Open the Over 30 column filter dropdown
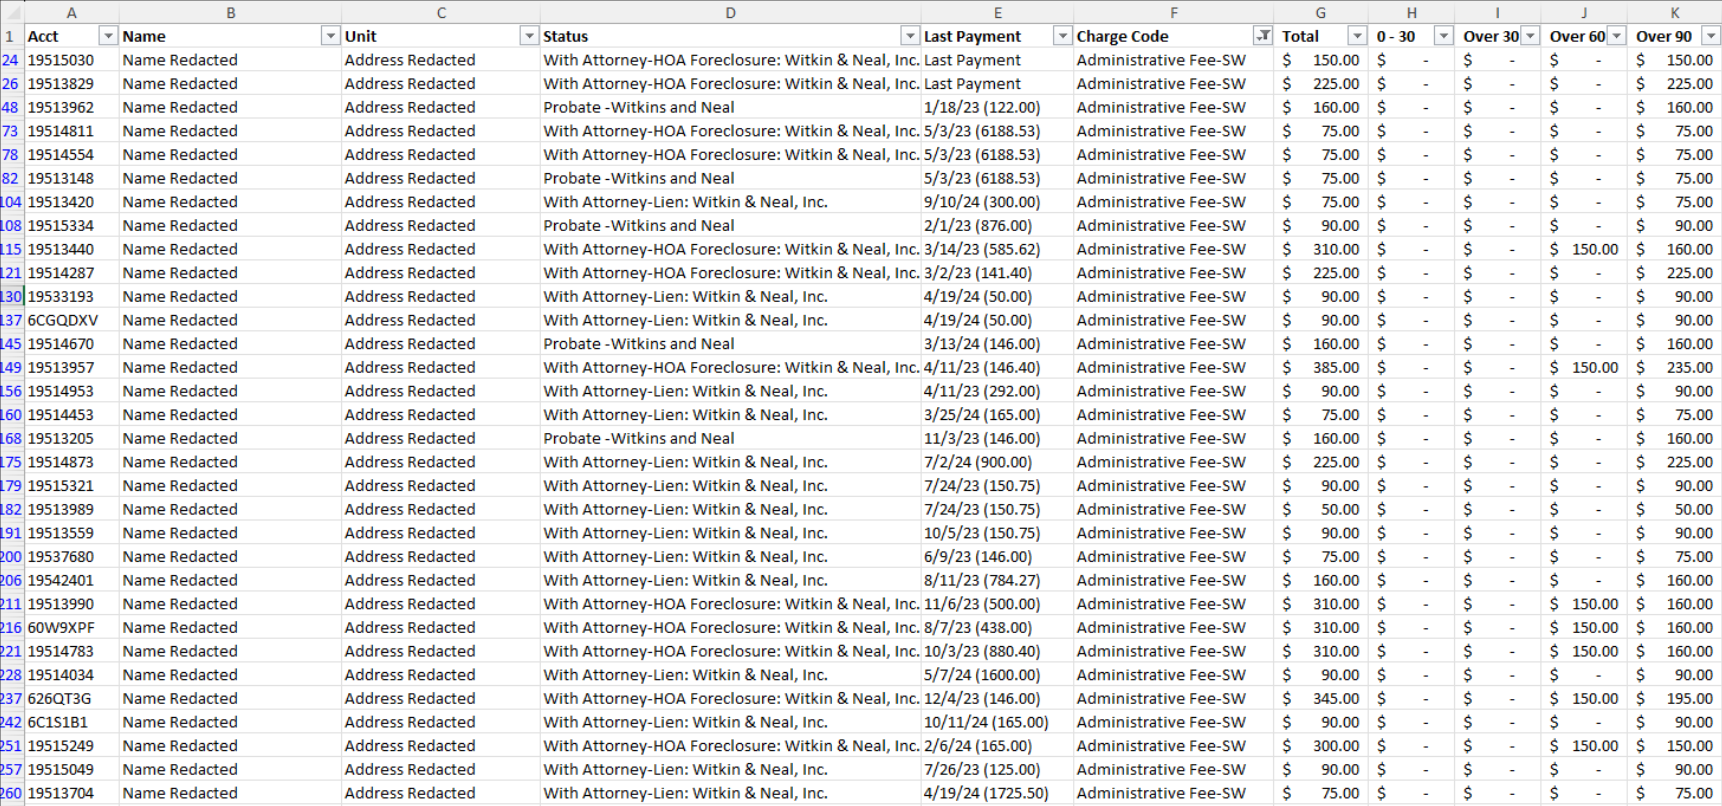Image resolution: width=1722 pixels, height=806 pixels. 1530,36
